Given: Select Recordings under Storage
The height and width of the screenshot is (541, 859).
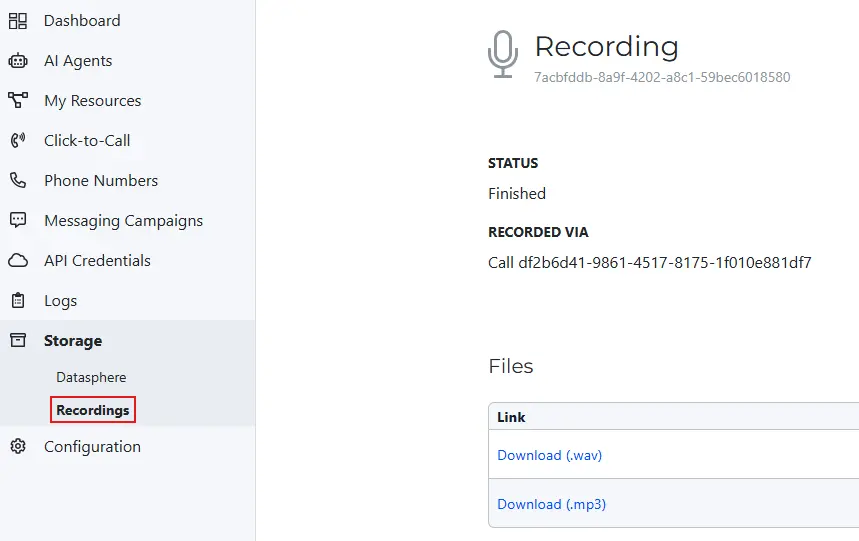Looking at the screenshot, I should pyautogui.click(x=93, y=410).
